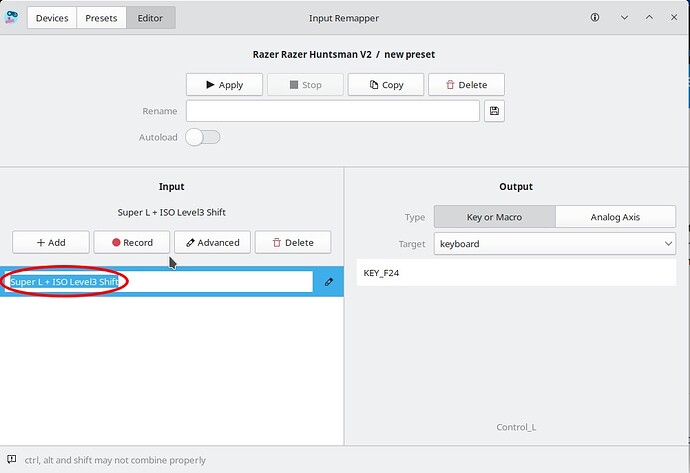Choose Analog Axis output type

coord(615,217)
